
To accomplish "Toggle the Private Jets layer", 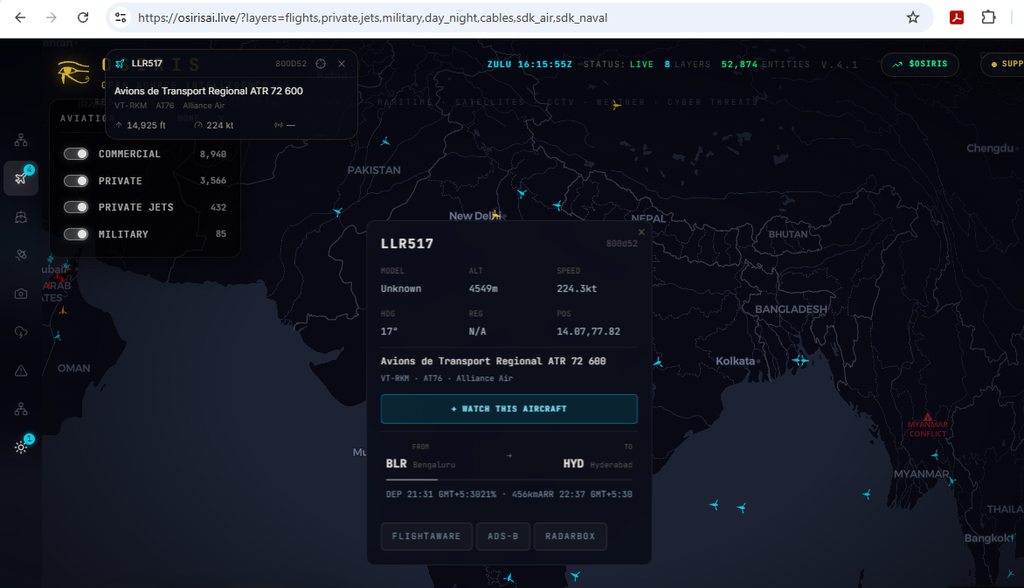I will (x=76, y=207).
